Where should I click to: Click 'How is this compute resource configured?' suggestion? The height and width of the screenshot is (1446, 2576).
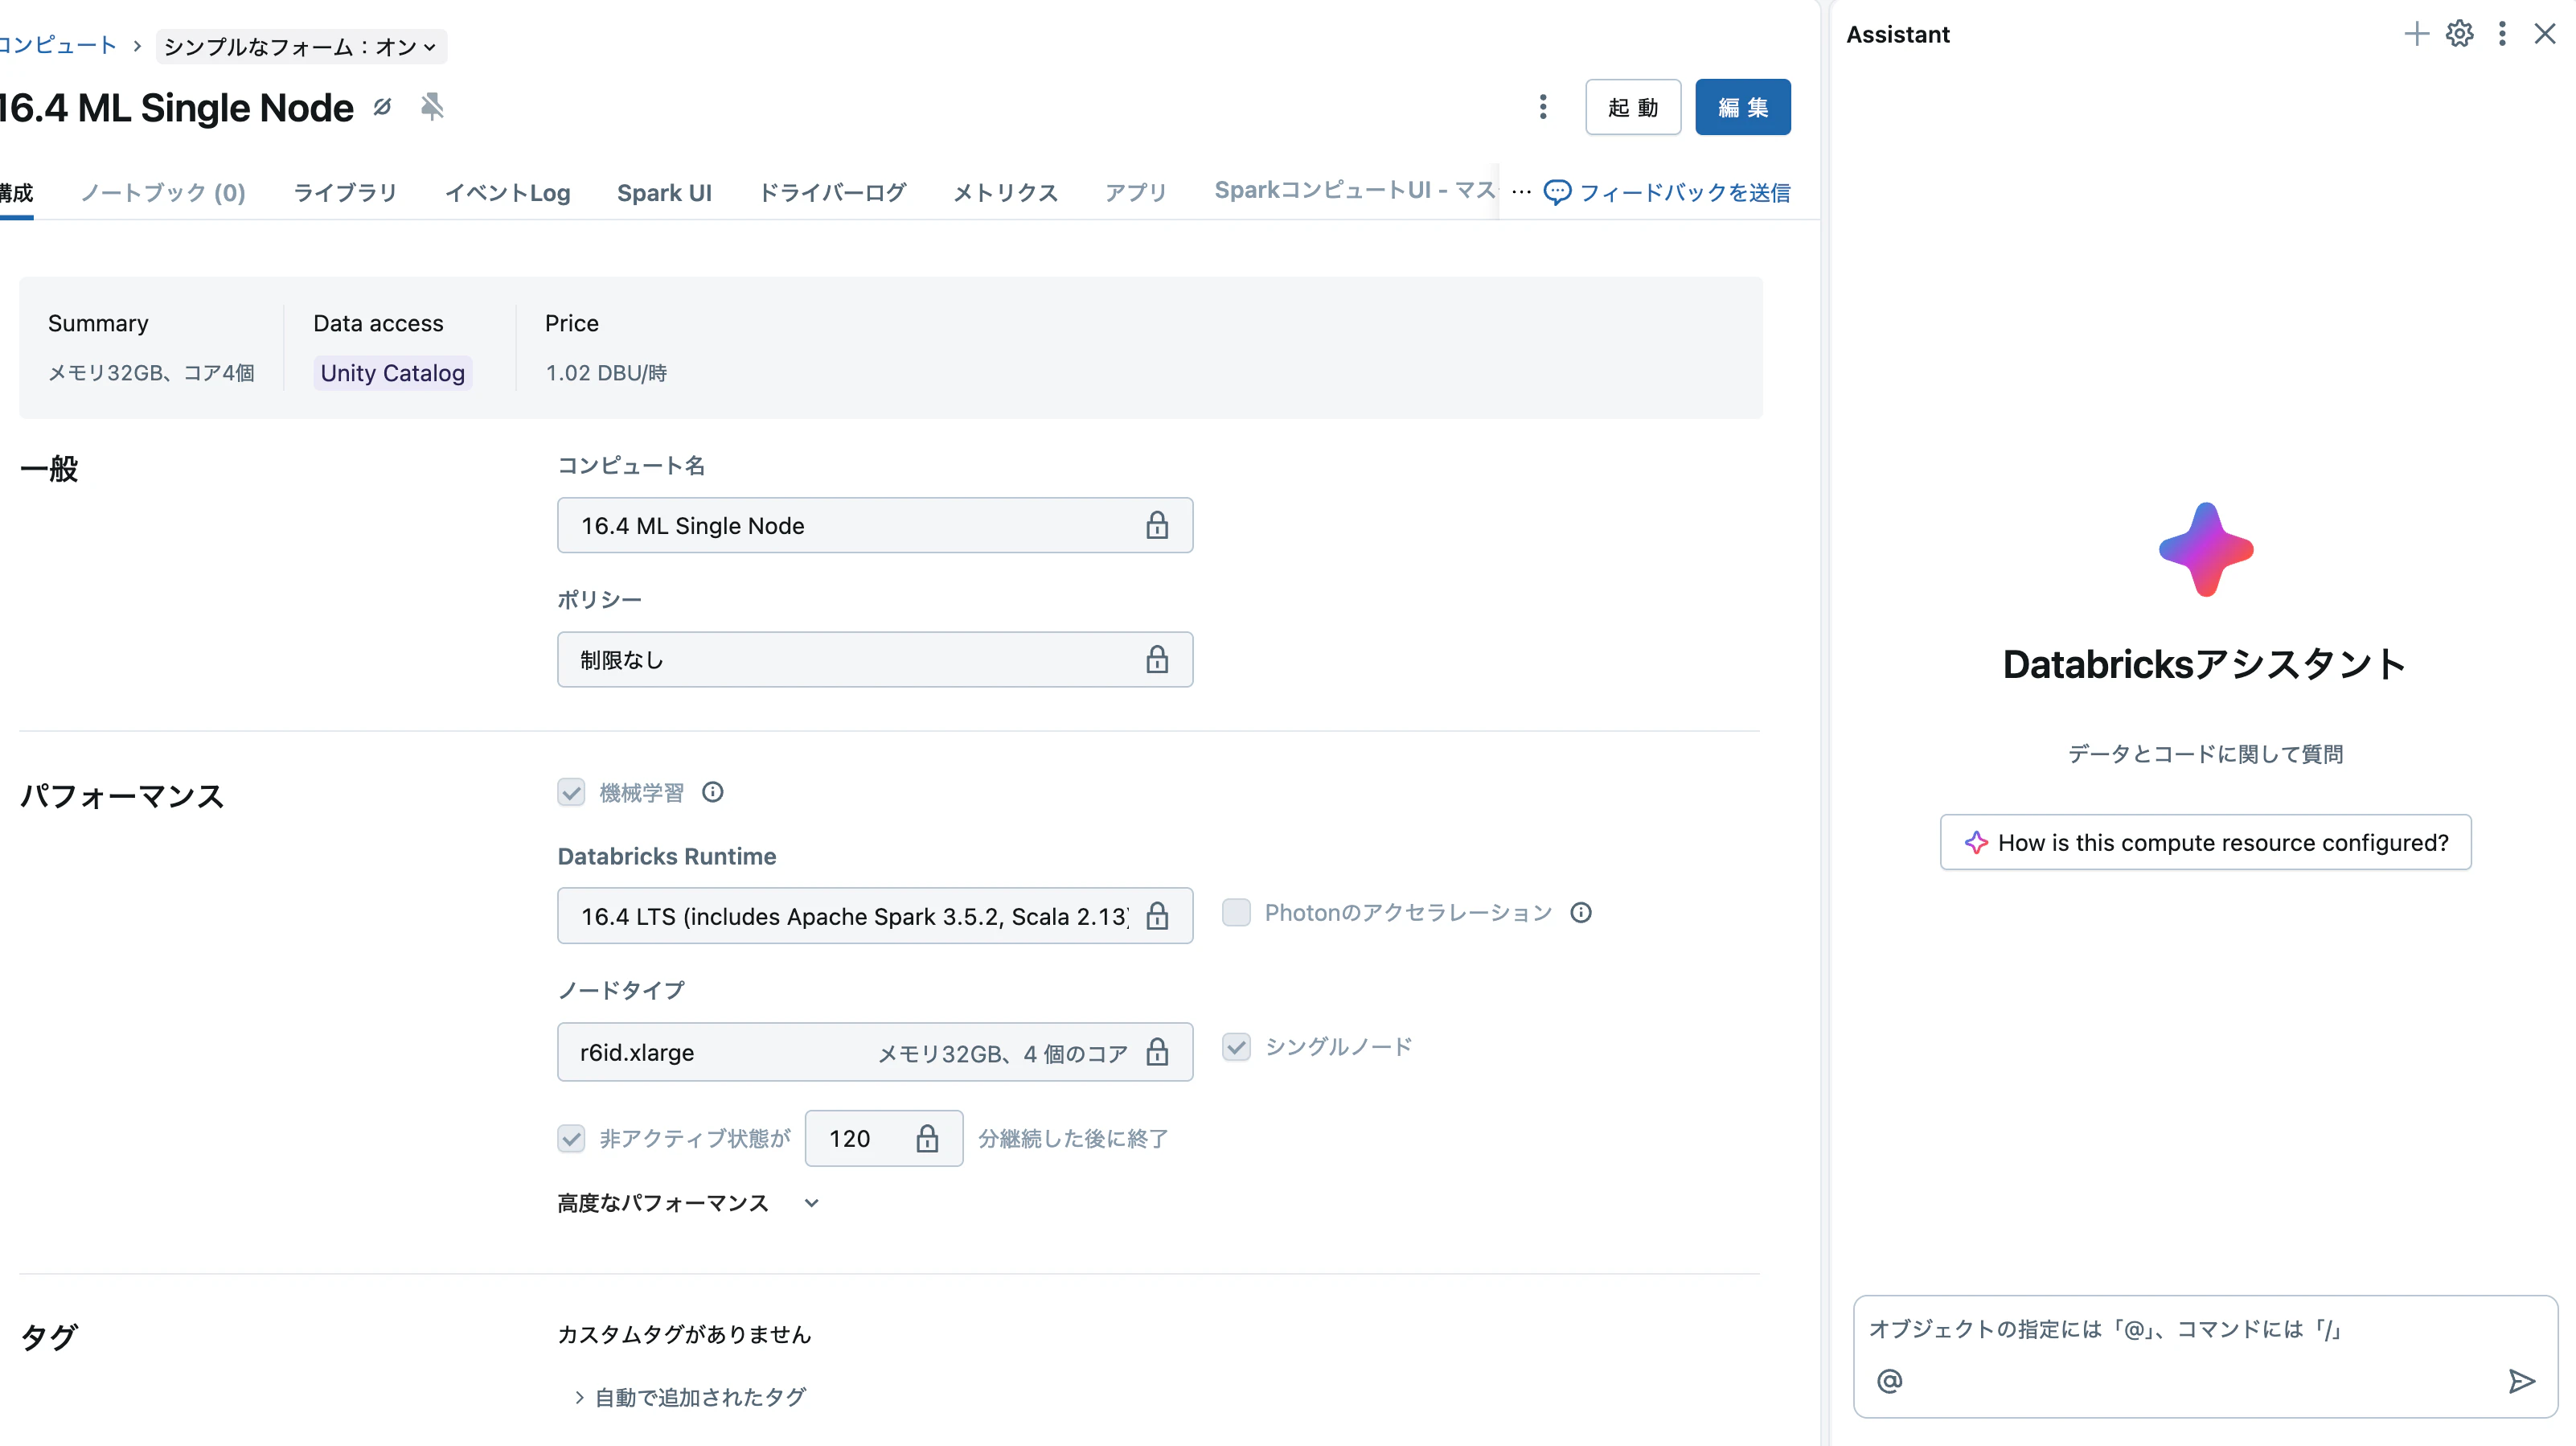click(x=2206, y=842)
